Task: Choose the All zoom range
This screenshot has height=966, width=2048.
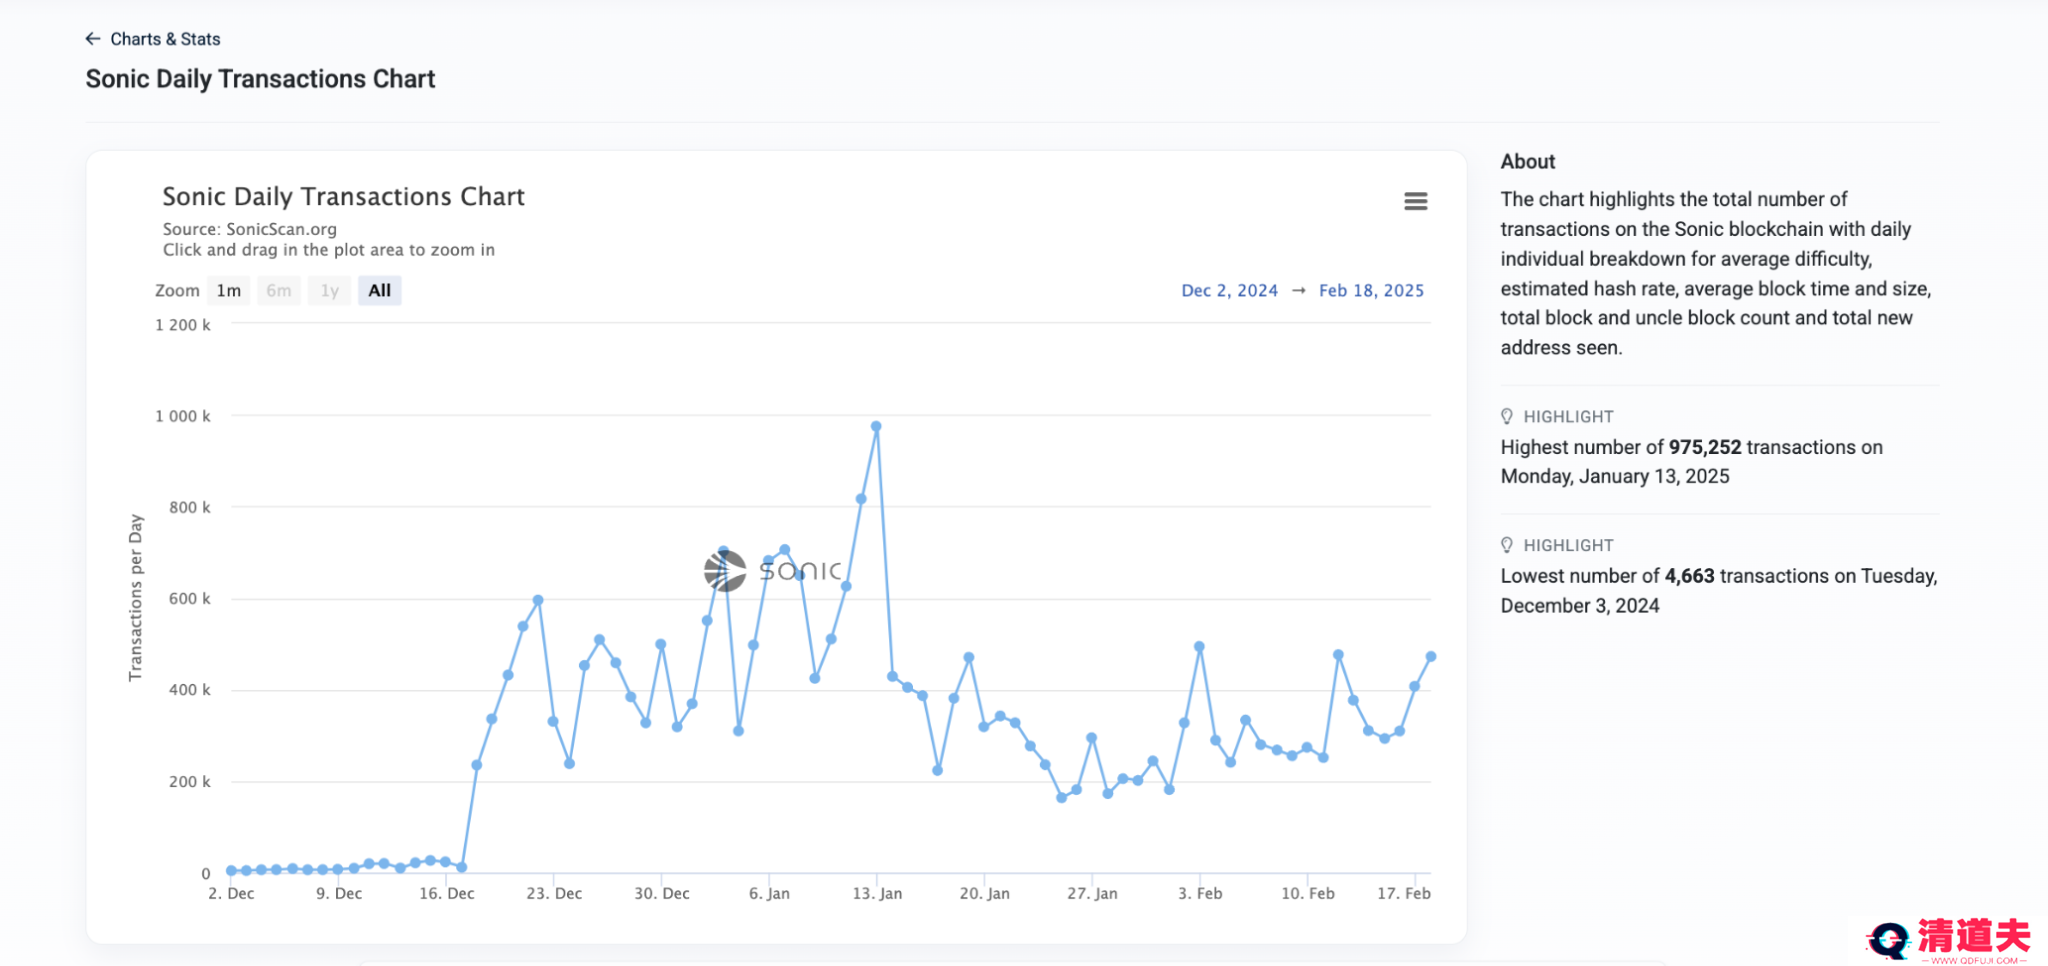Action: pos(380,291)
